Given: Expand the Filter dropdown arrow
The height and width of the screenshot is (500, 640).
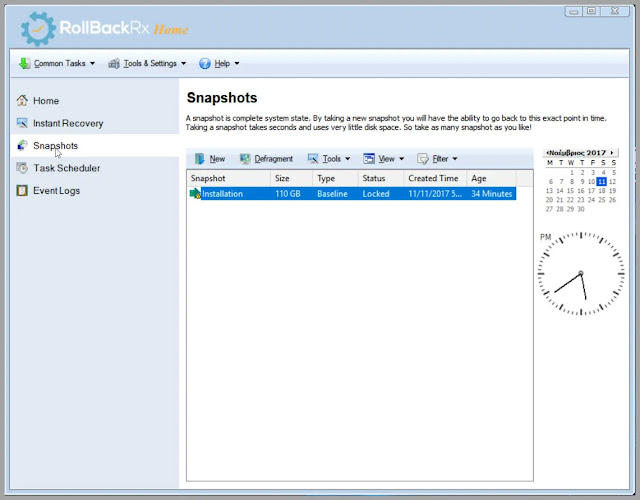Looking at the screenshot, I should 455,159.
